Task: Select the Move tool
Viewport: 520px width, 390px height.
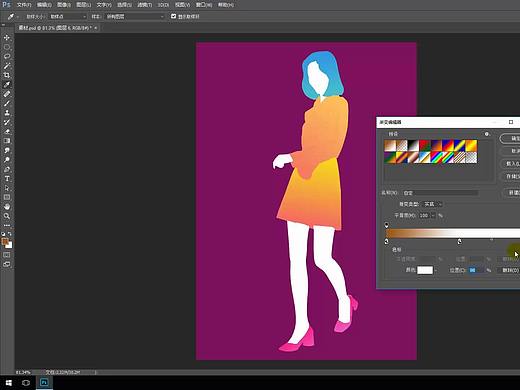Action: [x=7, y=38]
